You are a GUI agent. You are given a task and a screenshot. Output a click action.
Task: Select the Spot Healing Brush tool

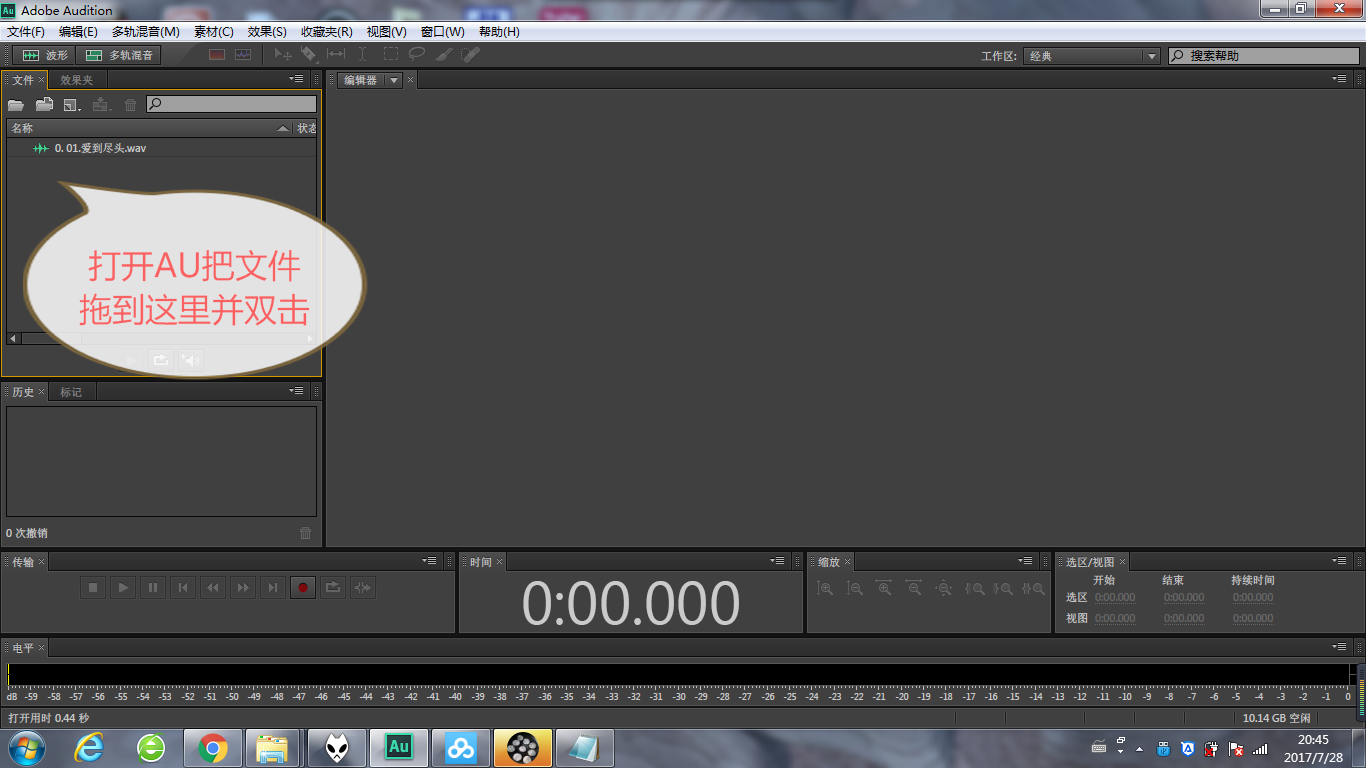(x=471, y=55)
